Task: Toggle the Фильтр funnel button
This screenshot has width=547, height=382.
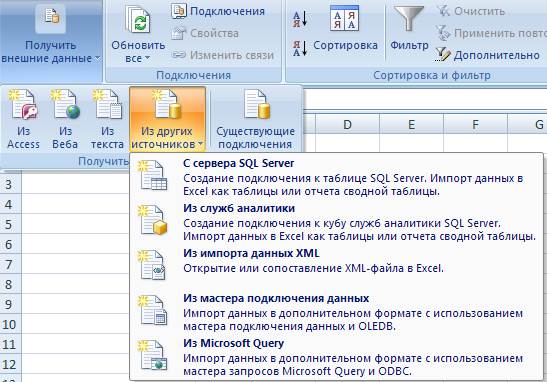Action: click(409, 30)
